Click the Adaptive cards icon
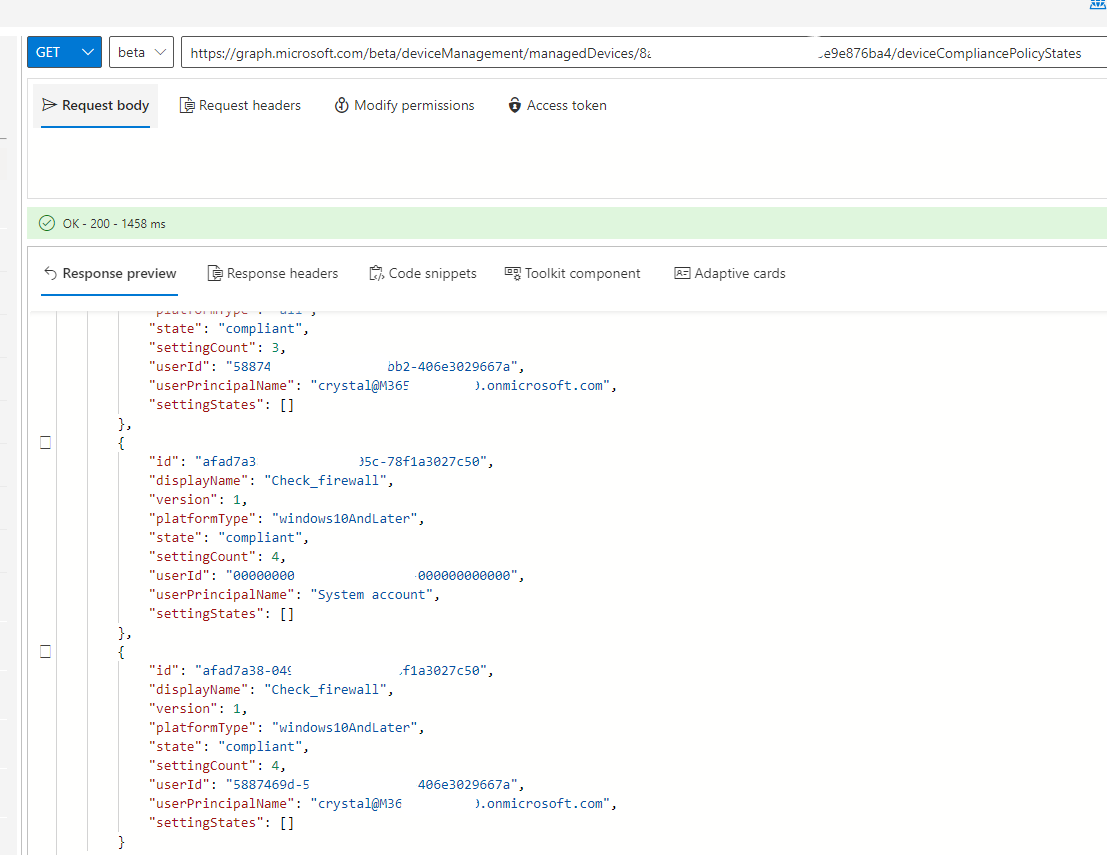The height and width of the screenshot is (855, 1107). click(682, 273)
